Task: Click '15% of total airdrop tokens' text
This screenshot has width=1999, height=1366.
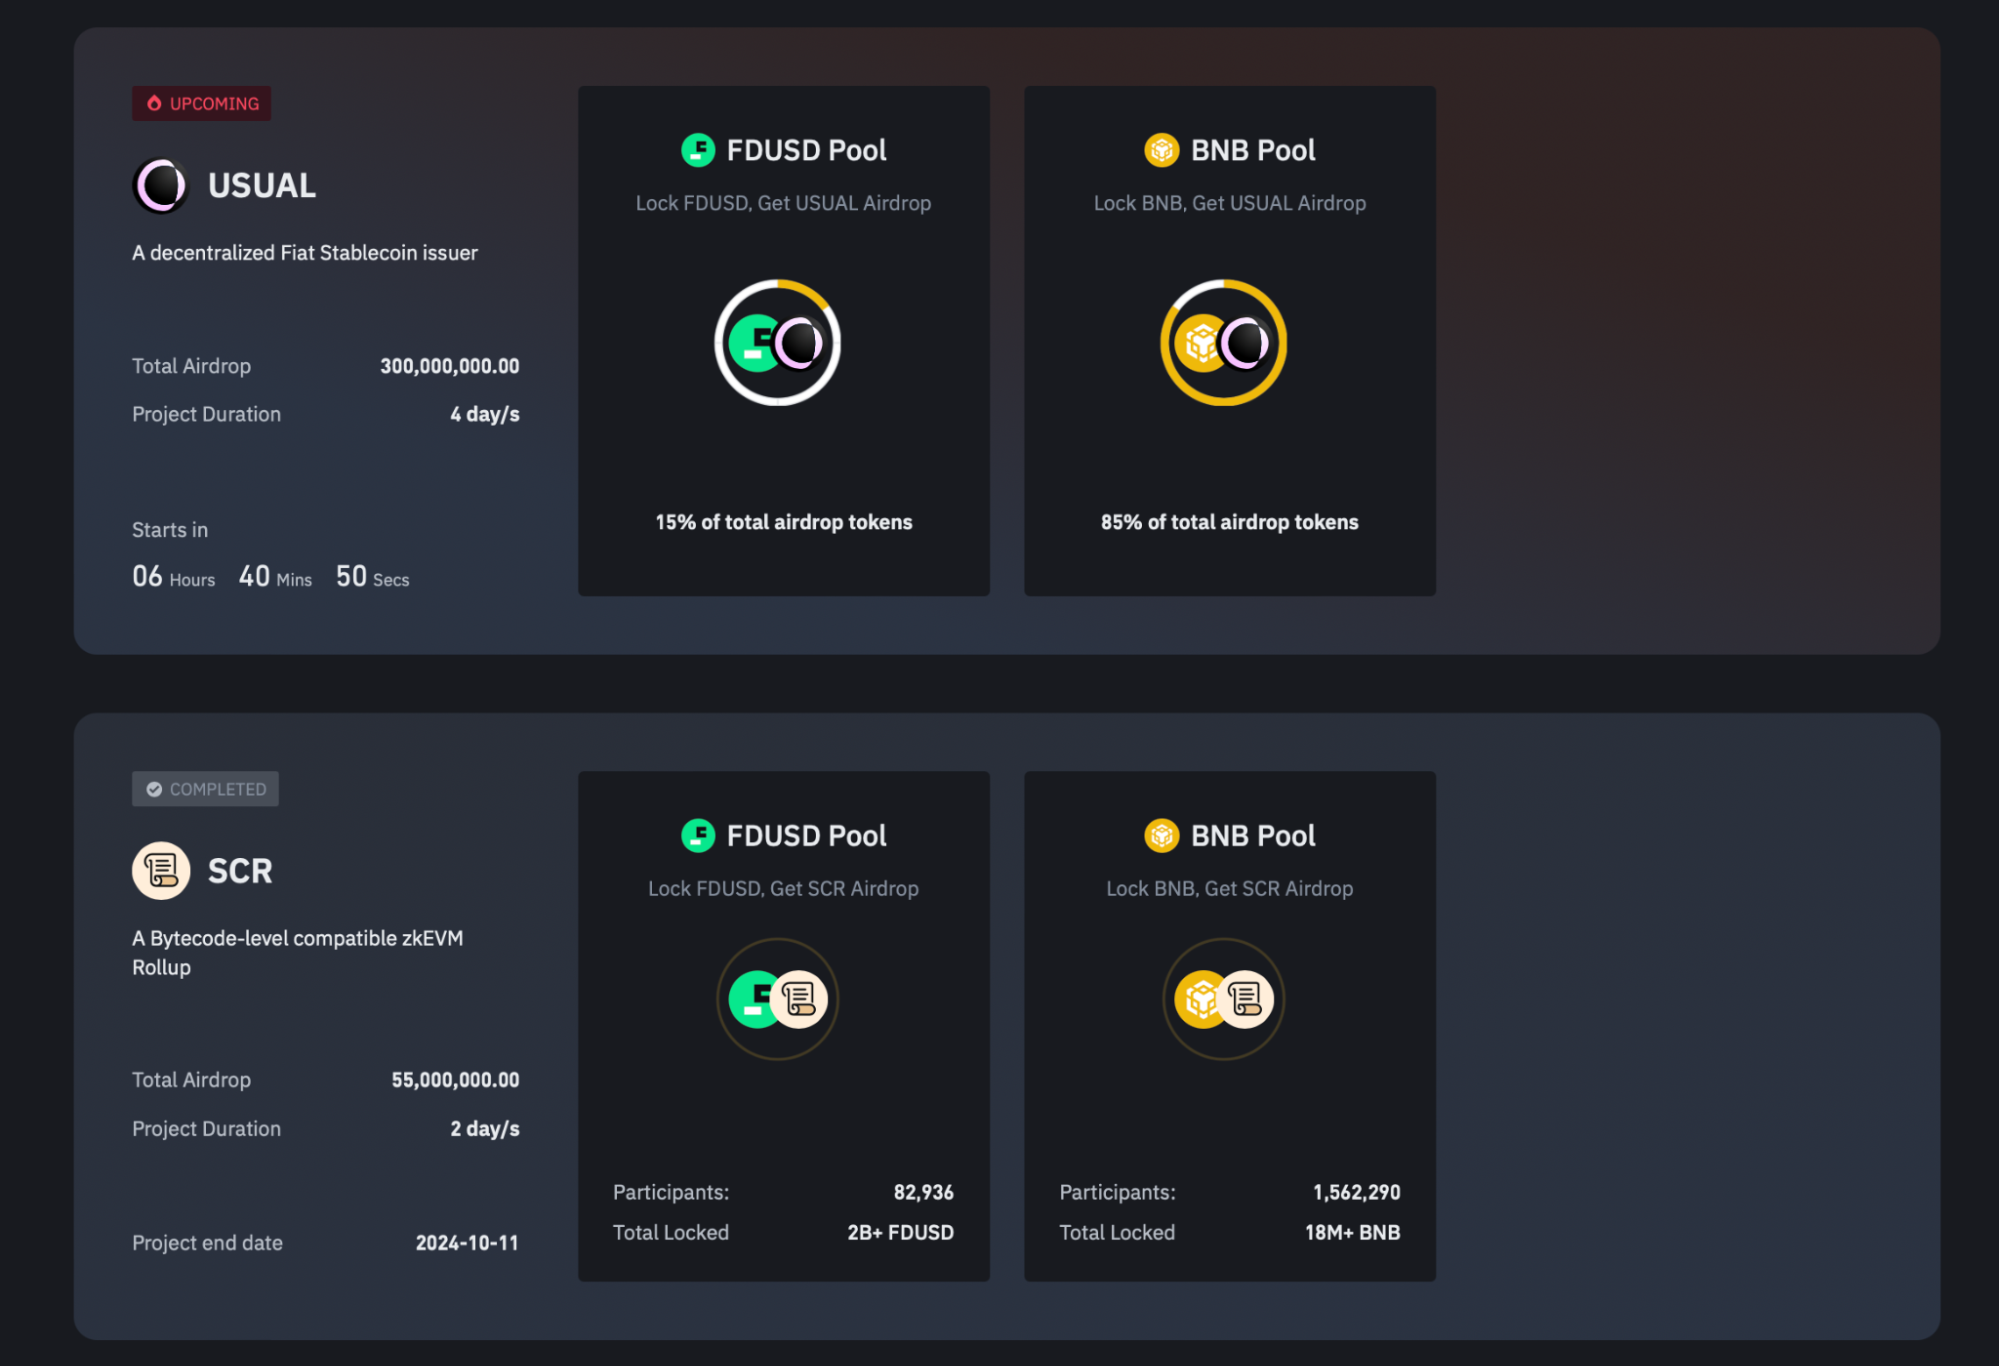Action: pos(784,522)
